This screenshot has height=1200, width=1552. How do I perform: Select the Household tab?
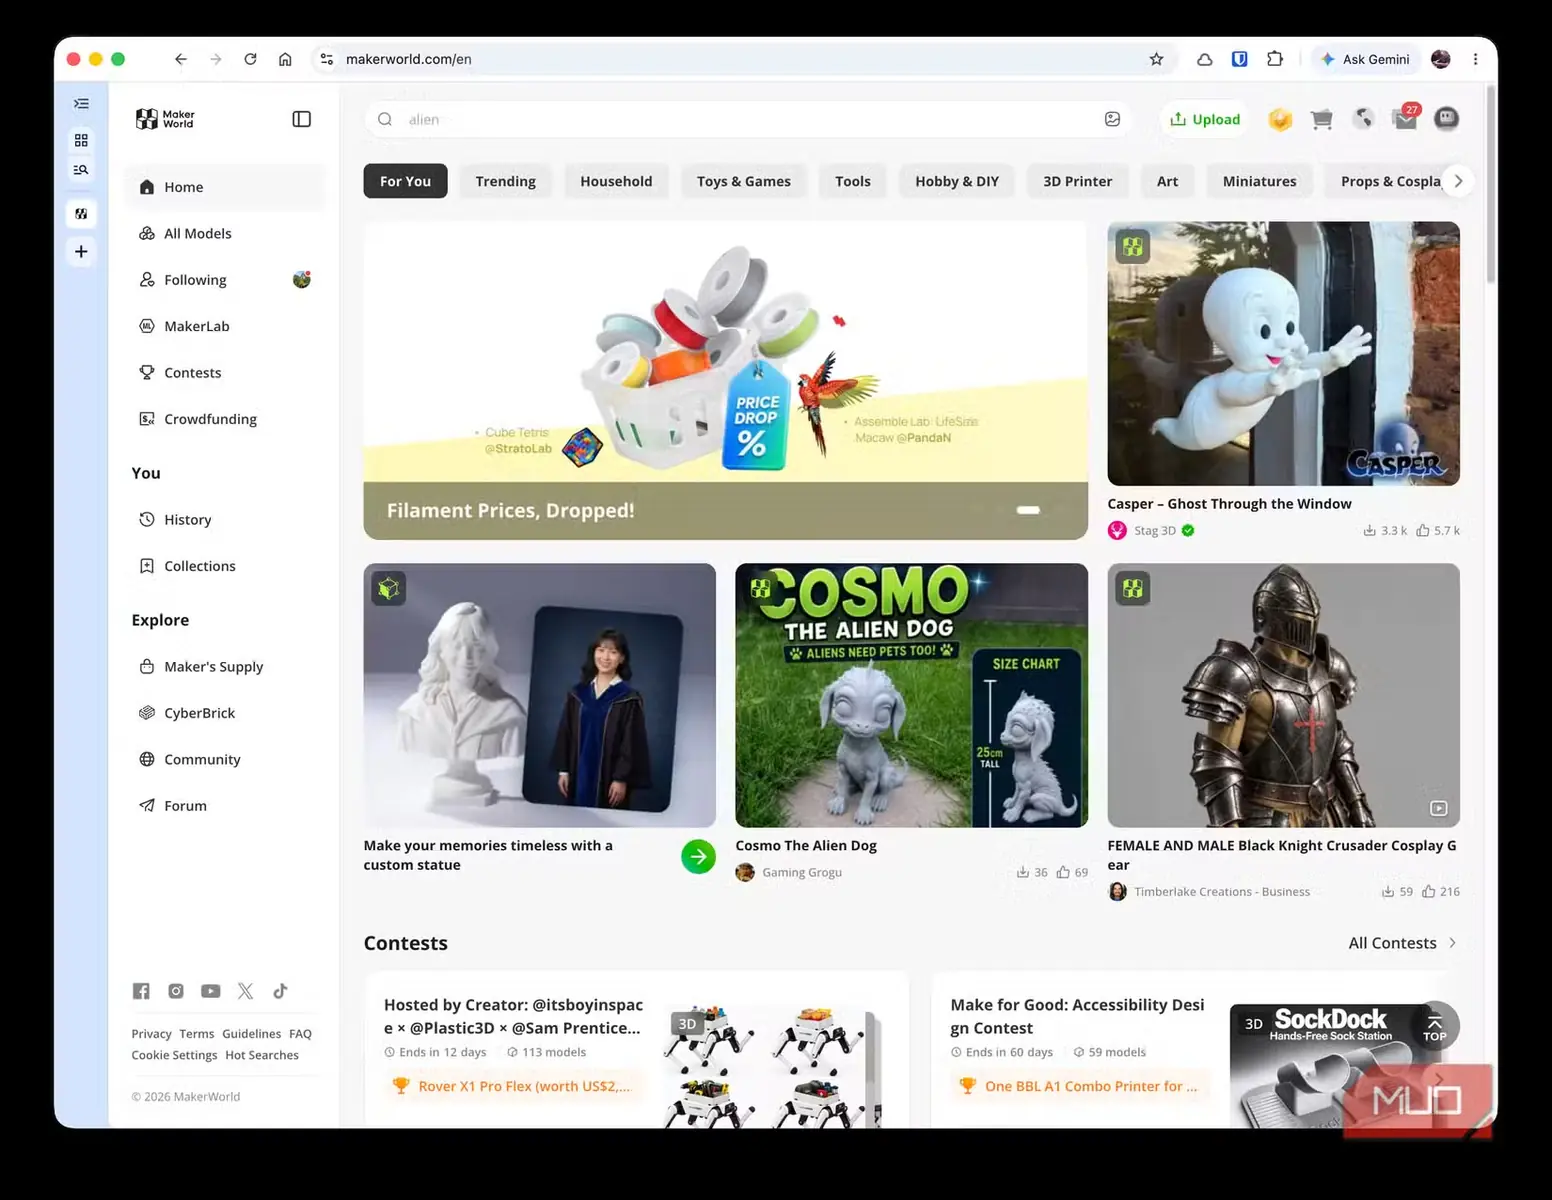click(x=616, y=181)
